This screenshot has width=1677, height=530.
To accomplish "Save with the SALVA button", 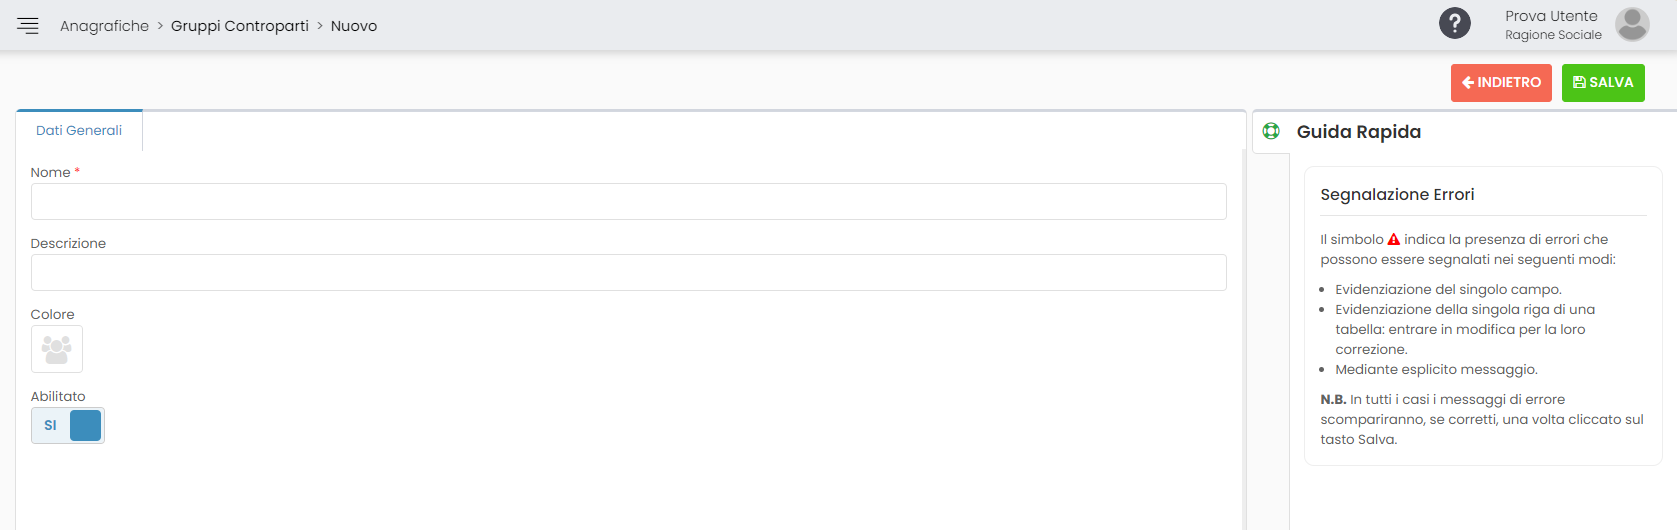I will tap(1603, 83).
